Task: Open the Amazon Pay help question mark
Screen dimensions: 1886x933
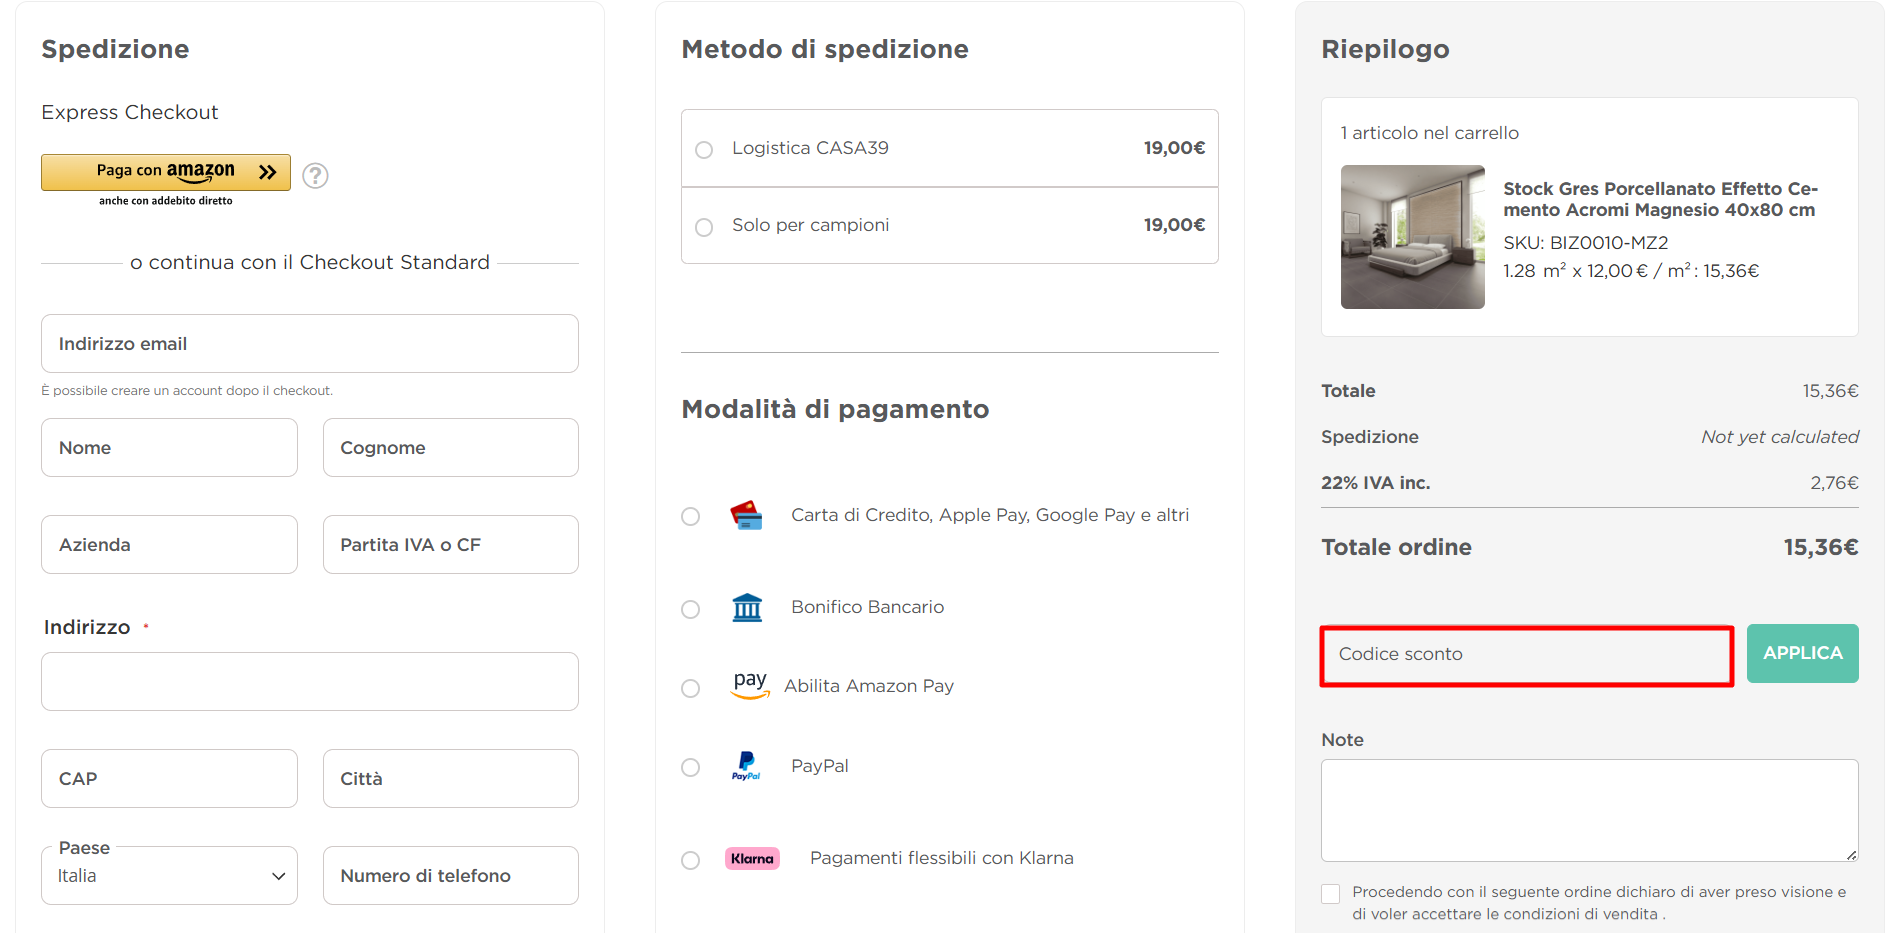Action: [x=315, y=175]
